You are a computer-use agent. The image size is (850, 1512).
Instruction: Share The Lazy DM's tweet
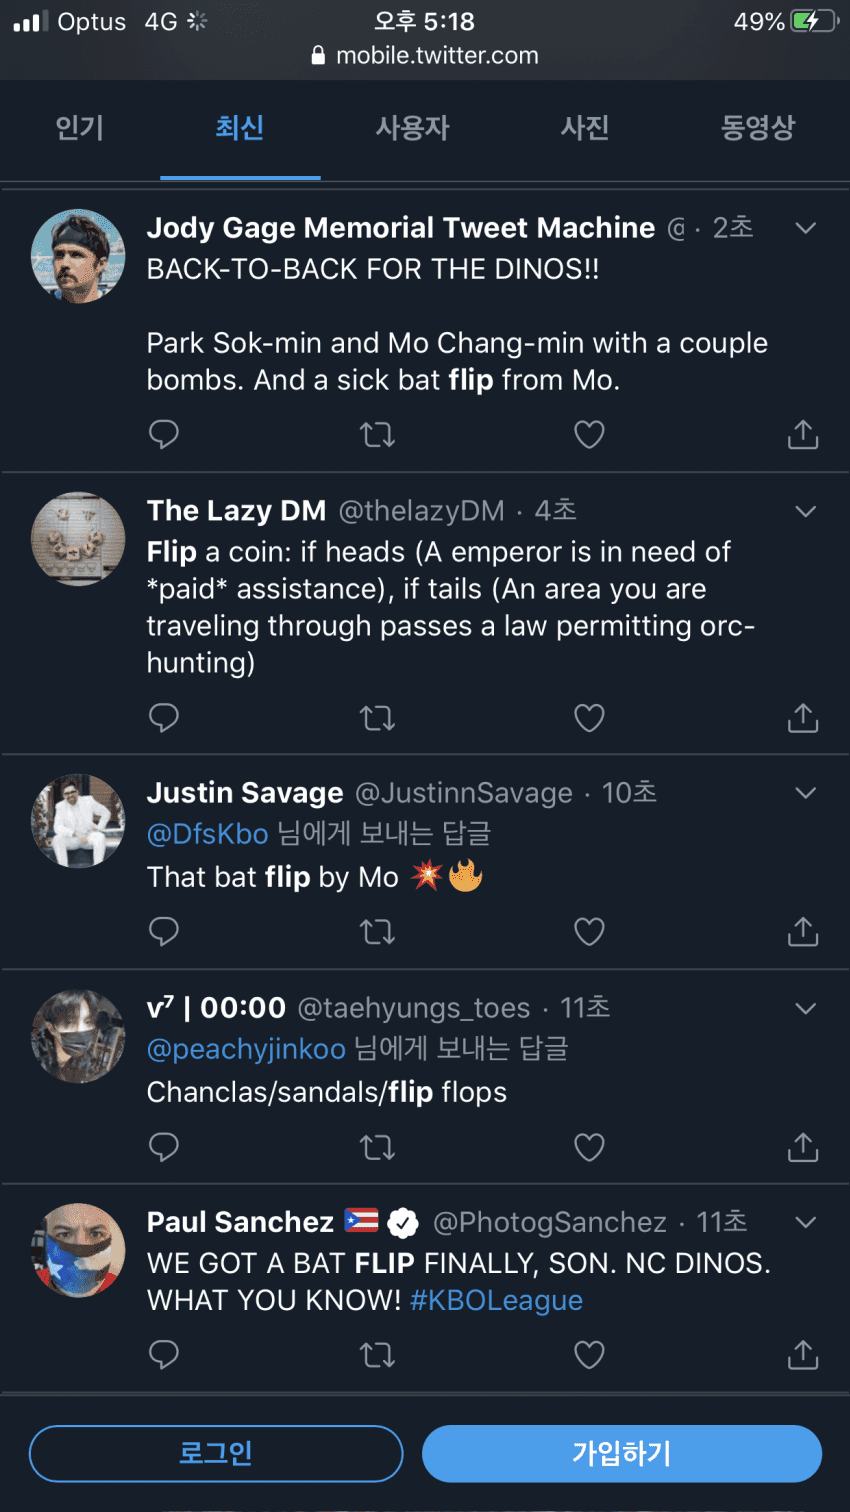tap(803, 717)
